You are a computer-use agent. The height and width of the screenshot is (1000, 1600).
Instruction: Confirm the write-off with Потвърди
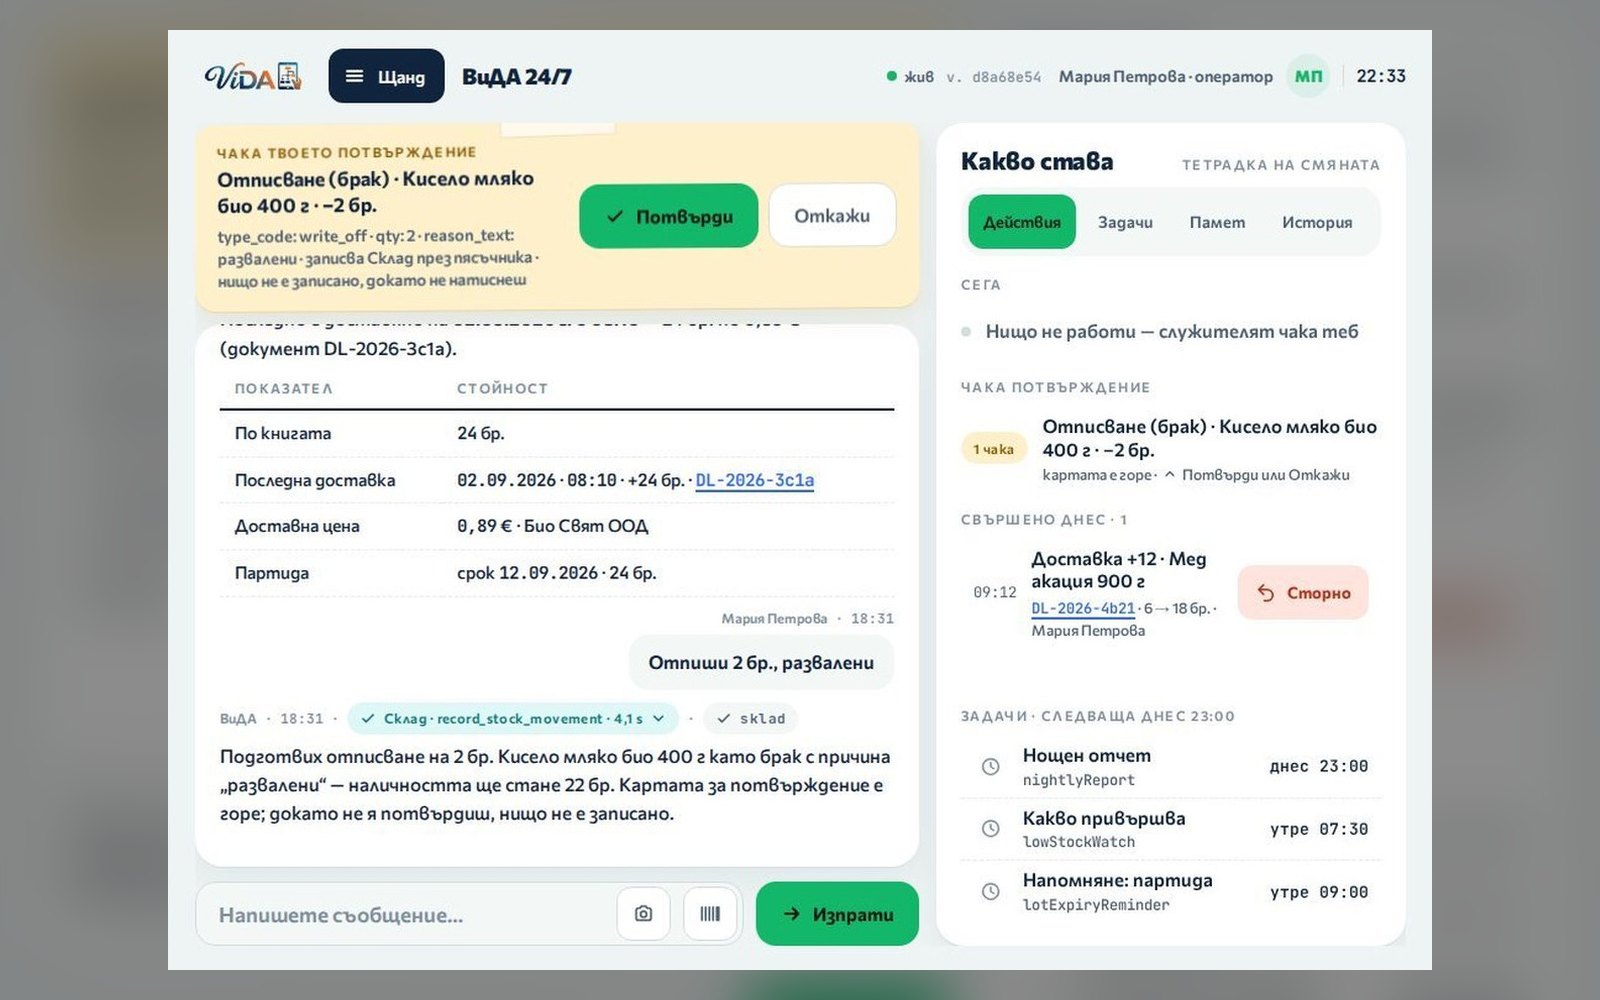(668, 216)
